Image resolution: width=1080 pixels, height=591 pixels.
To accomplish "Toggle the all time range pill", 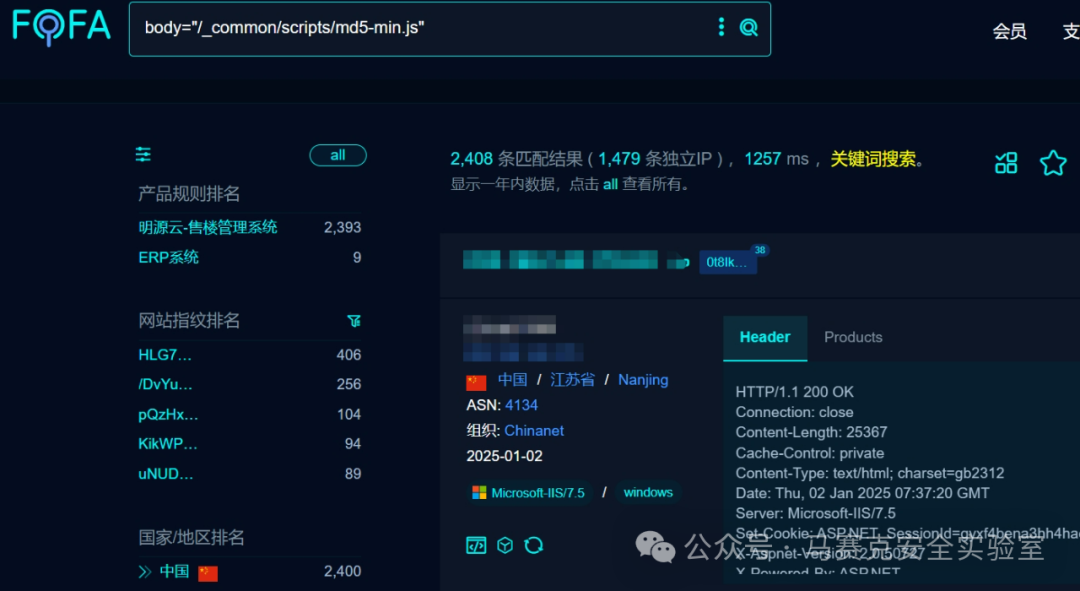I will pyautogui.click(x=338, y=155).
